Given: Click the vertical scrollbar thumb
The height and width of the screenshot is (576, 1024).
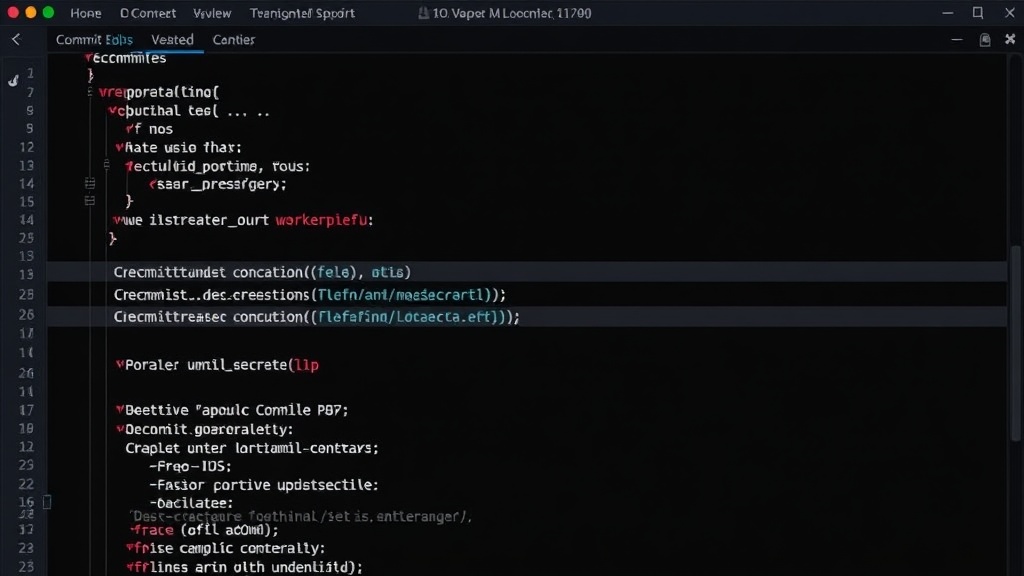Looking at the screenshot, I should tap(1015, 344).
